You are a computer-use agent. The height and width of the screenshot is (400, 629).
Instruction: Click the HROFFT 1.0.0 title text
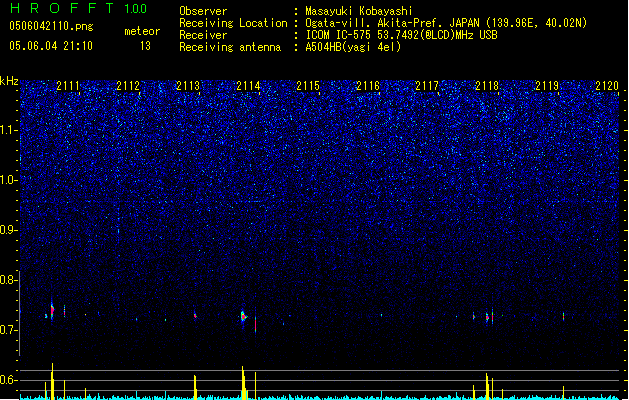pos(79,8)
